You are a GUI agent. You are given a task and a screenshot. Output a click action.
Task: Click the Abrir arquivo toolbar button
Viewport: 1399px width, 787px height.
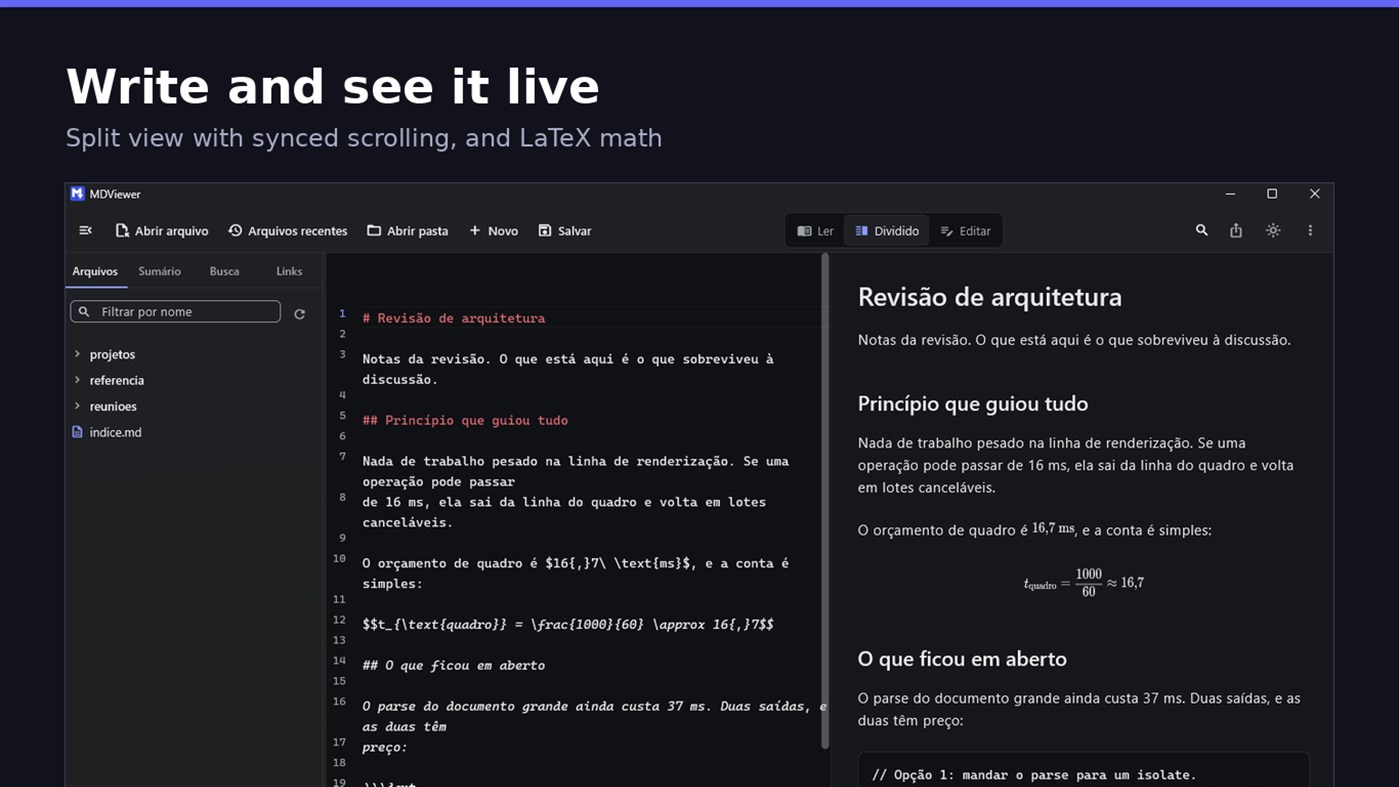click(x=162, y=231)
